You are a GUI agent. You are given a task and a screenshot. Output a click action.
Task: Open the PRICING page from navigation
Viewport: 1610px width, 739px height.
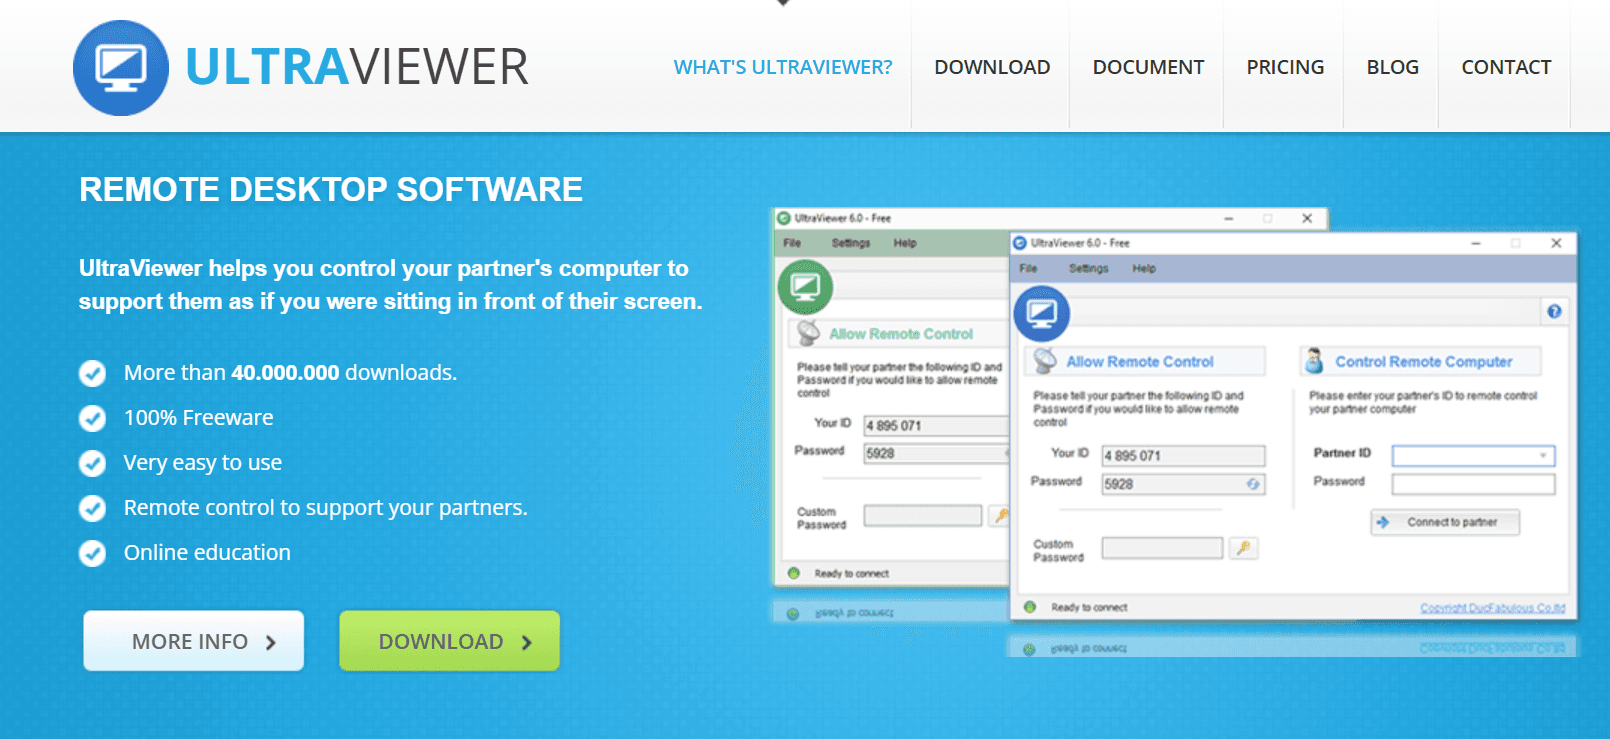[1285, 67]
